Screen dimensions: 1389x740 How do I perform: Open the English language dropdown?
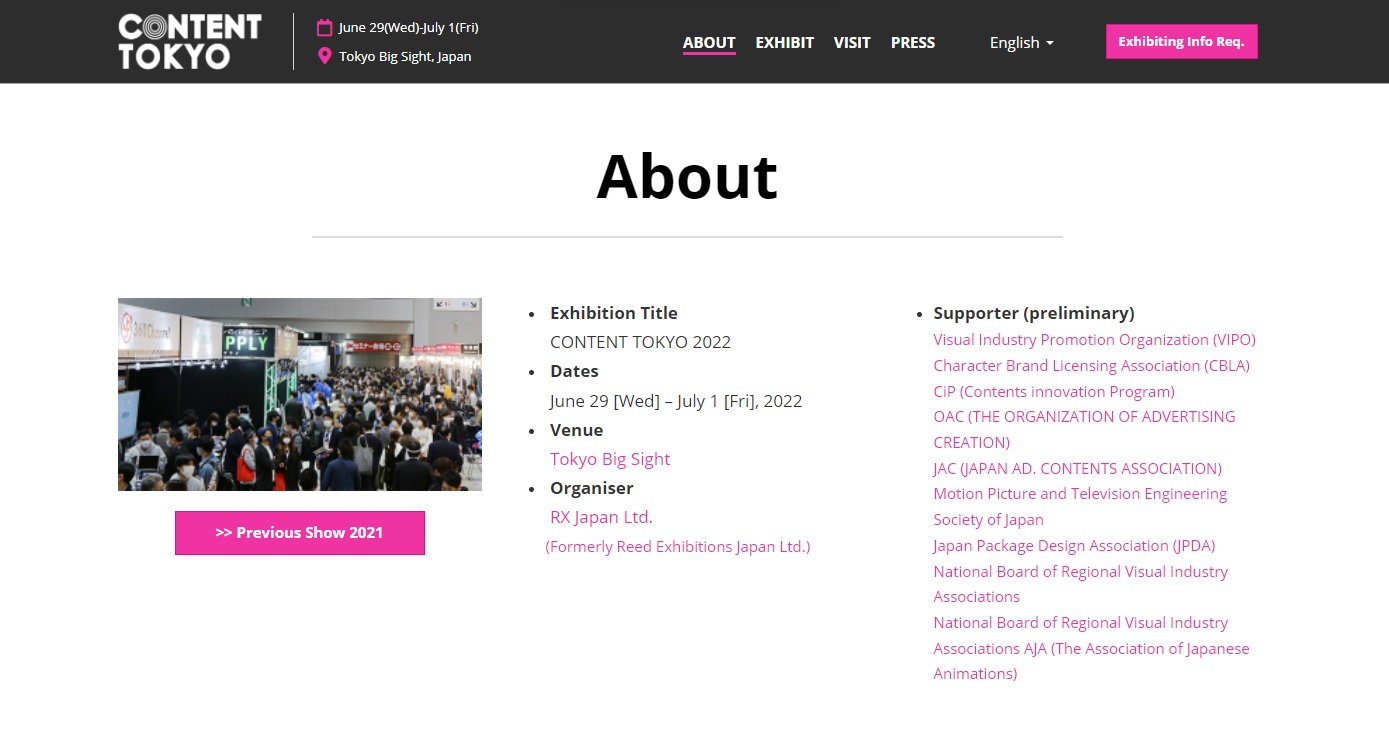(x=1021, y=43)
